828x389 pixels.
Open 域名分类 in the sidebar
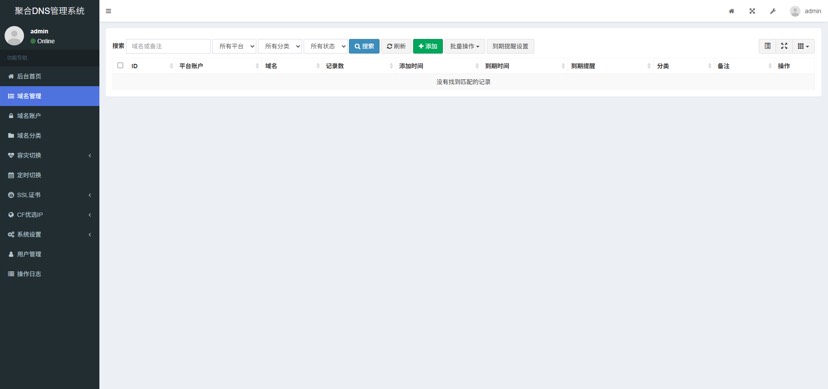coord(50,136)
